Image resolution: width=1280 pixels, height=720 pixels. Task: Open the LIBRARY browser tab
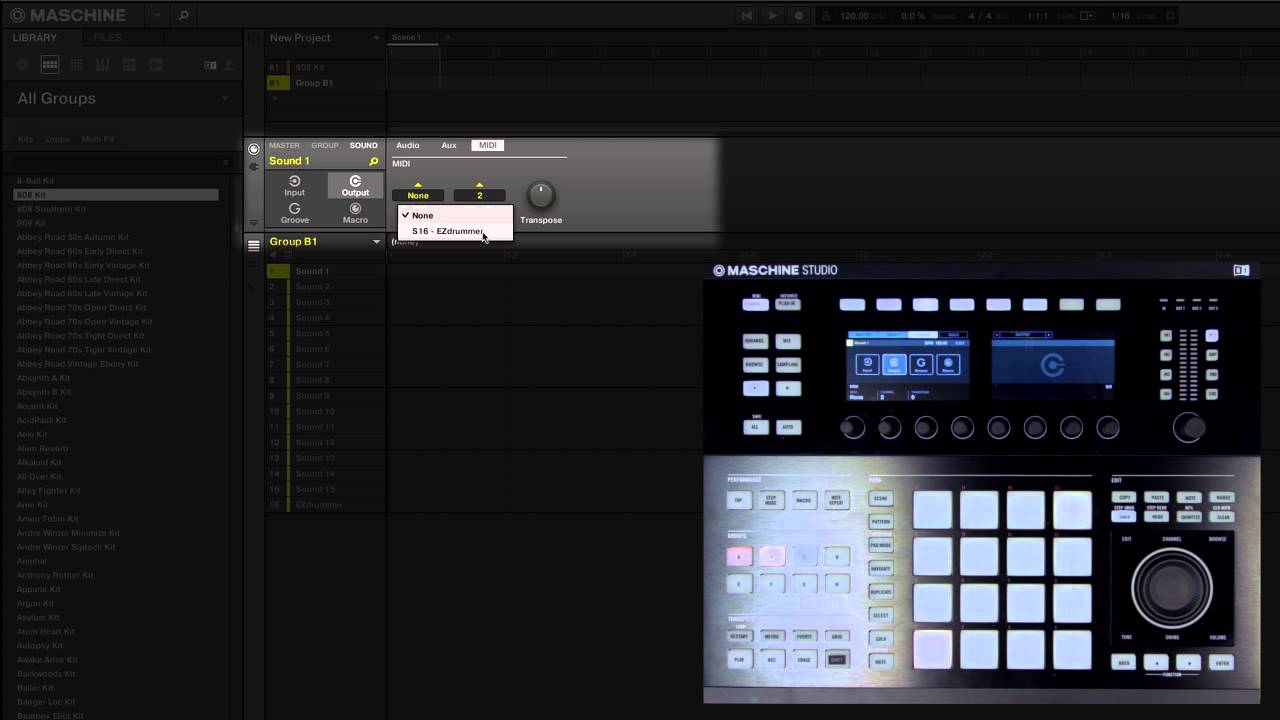coord(35,38)
